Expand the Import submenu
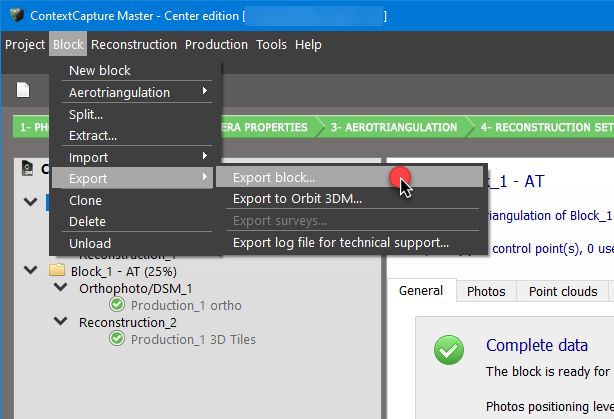614x419 pixels. pos(137,157)
